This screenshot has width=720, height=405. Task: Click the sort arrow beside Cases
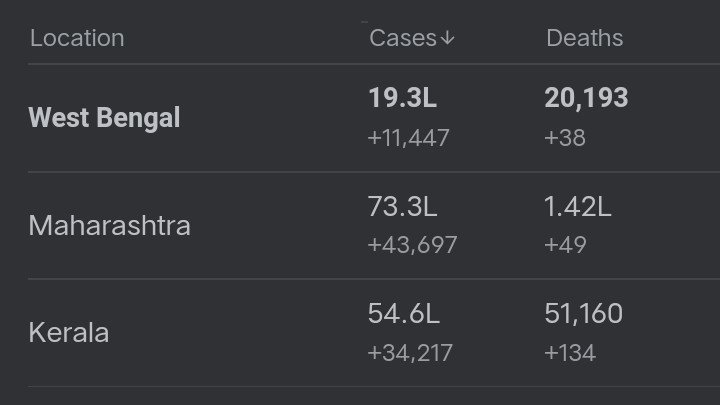coord(448,38)
